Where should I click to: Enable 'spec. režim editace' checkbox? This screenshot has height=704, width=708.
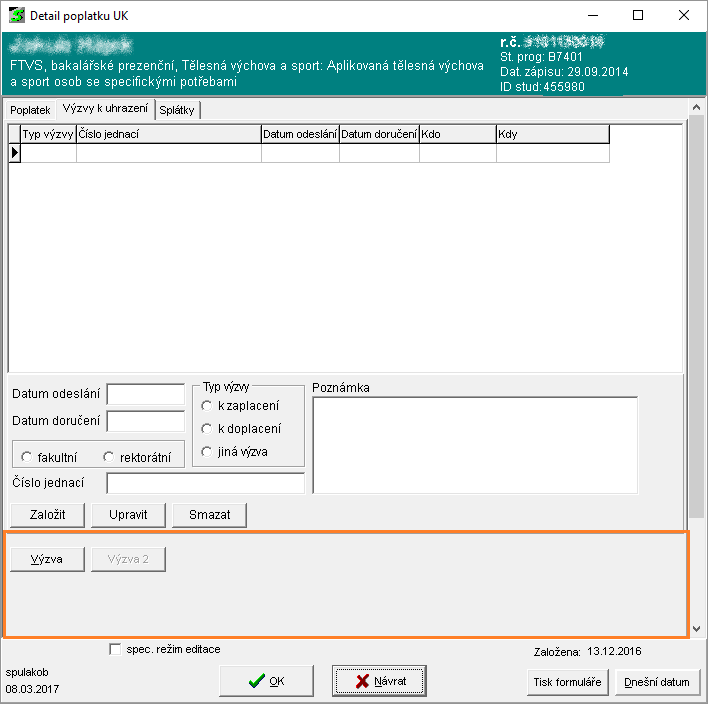(115, 649)
